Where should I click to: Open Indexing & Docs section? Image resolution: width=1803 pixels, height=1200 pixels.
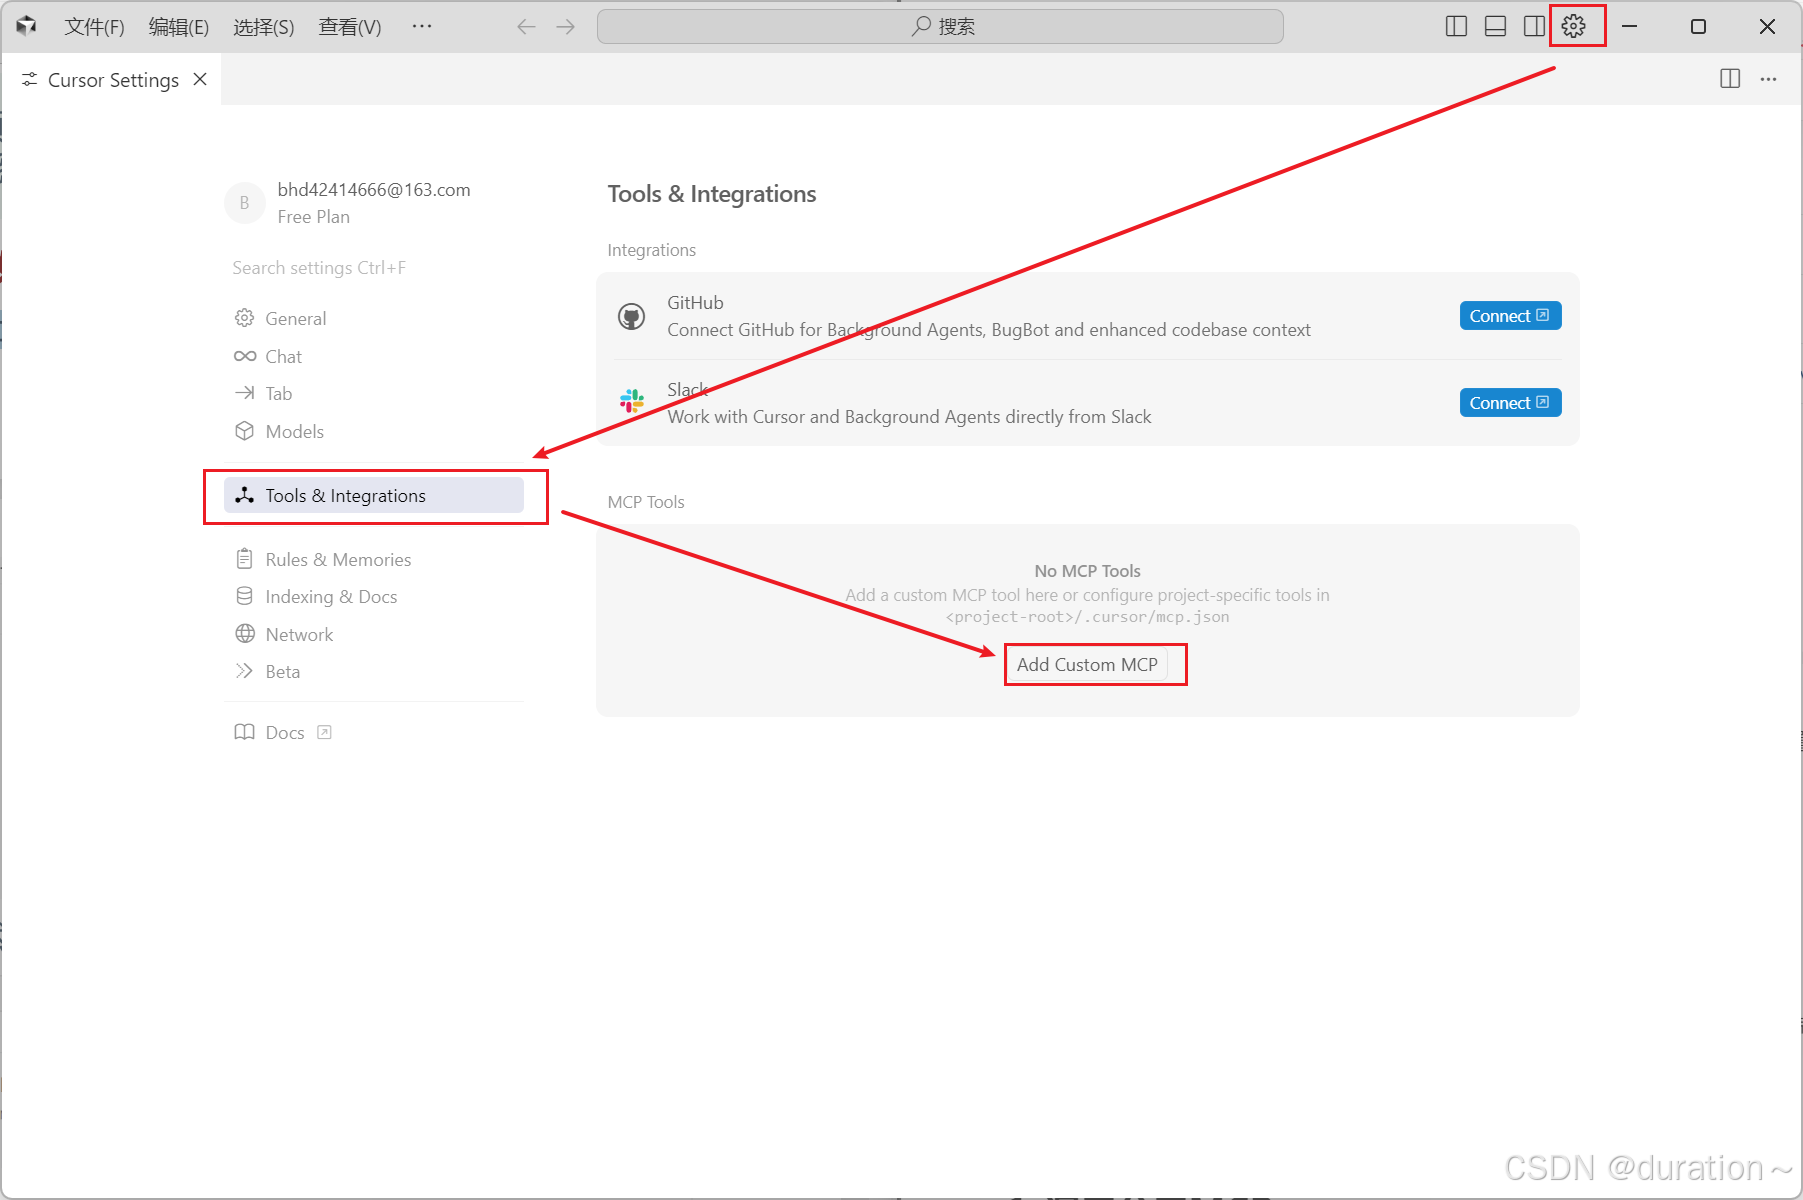coord(374,596)
